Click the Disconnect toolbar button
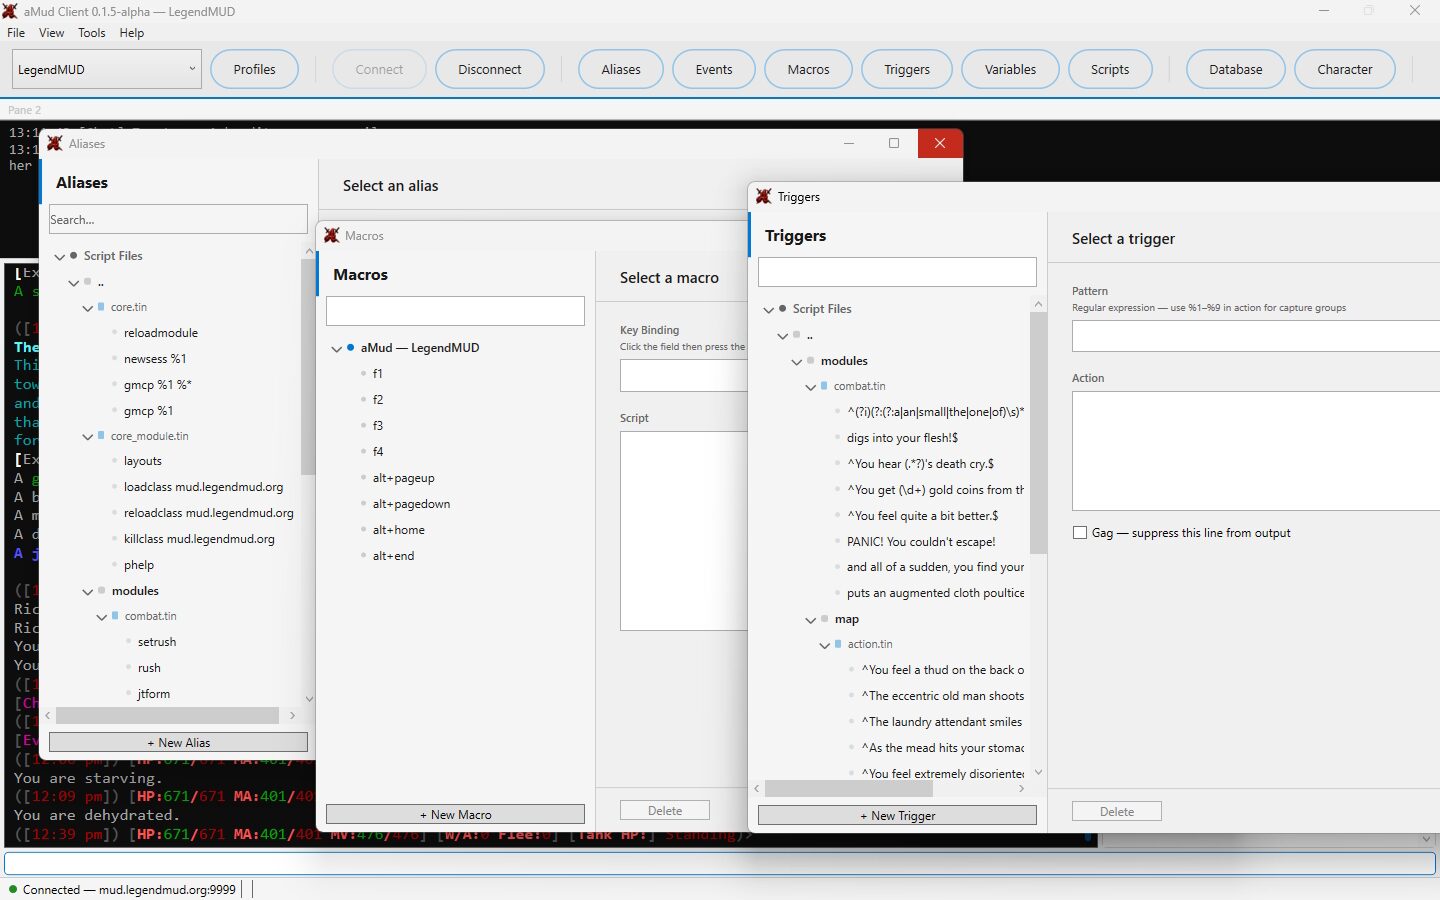 (x=490, y=69)
